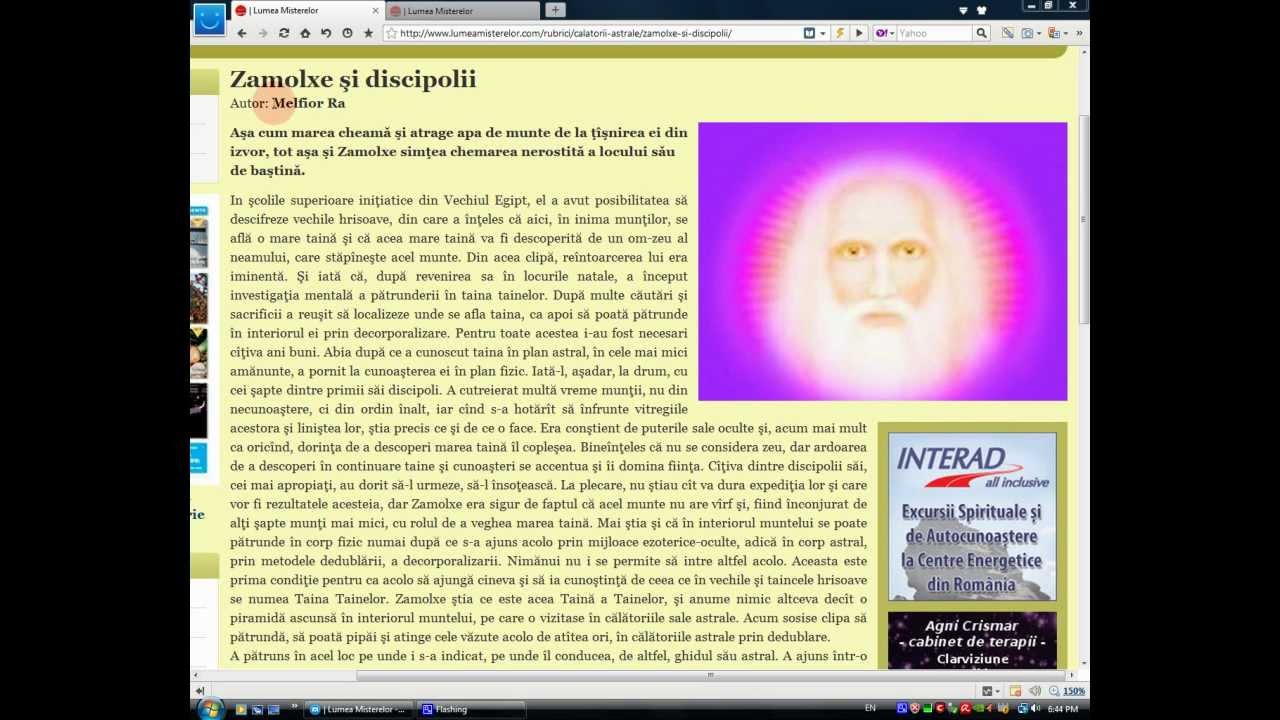Viewport: 1280px width, 720px height.
Task: Go back to the previous page
Action: pyautogui.click(x=241, y=33)
